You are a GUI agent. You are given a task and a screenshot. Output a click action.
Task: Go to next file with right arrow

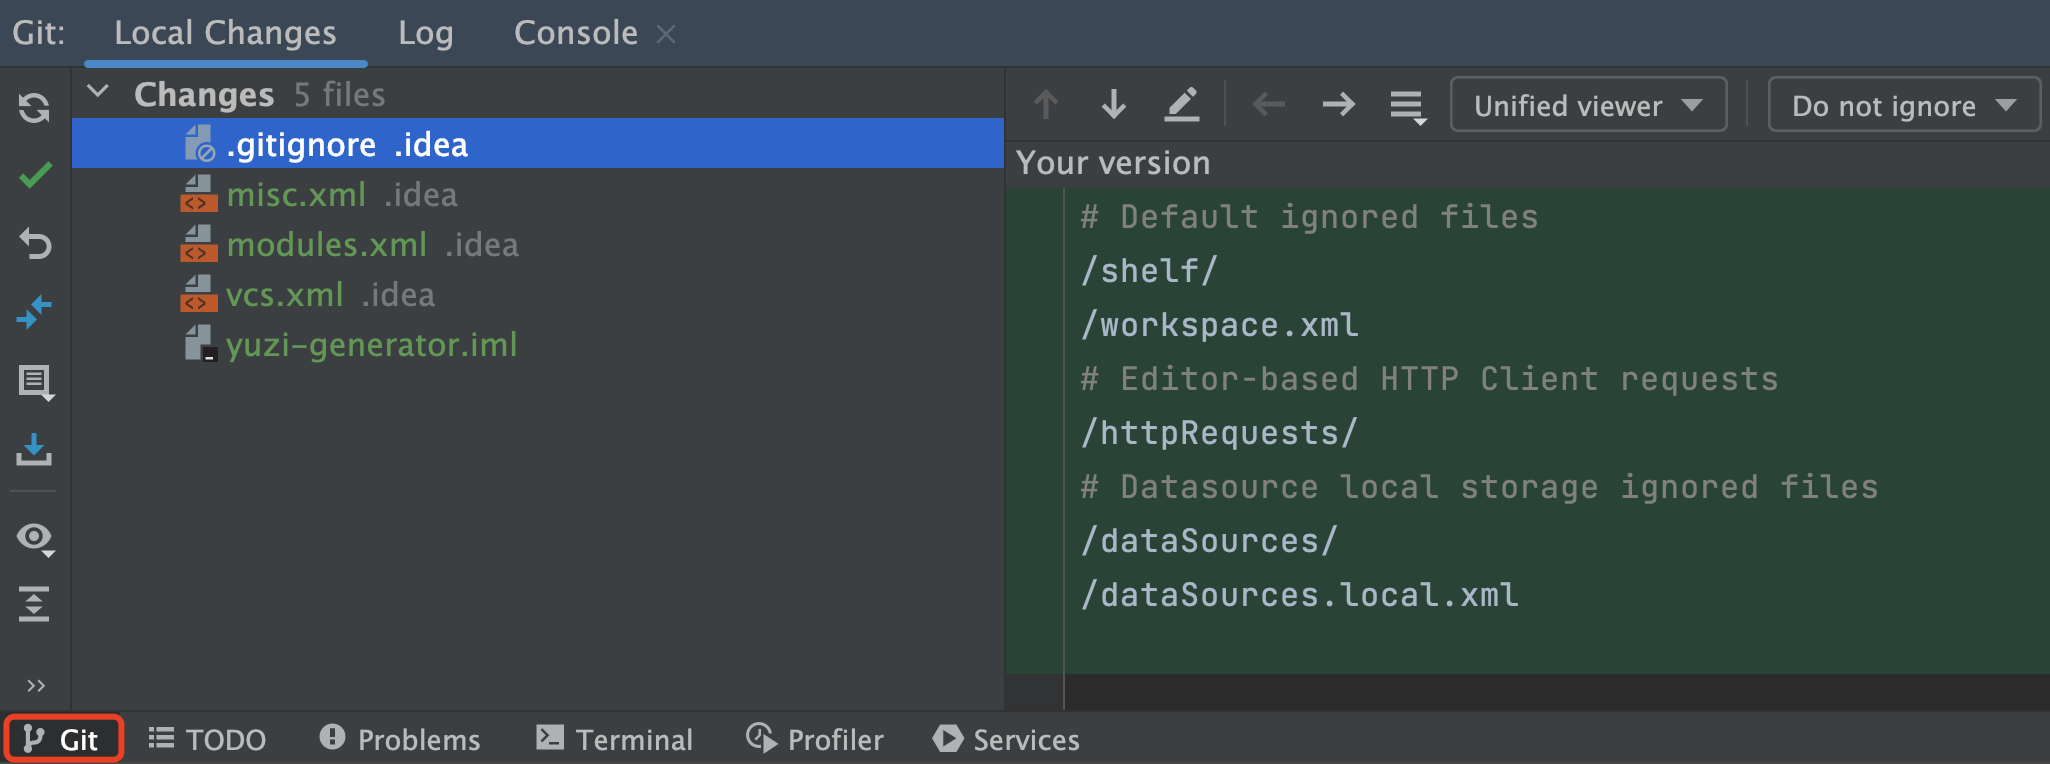pyautogui.click(x=1338, y=104)
